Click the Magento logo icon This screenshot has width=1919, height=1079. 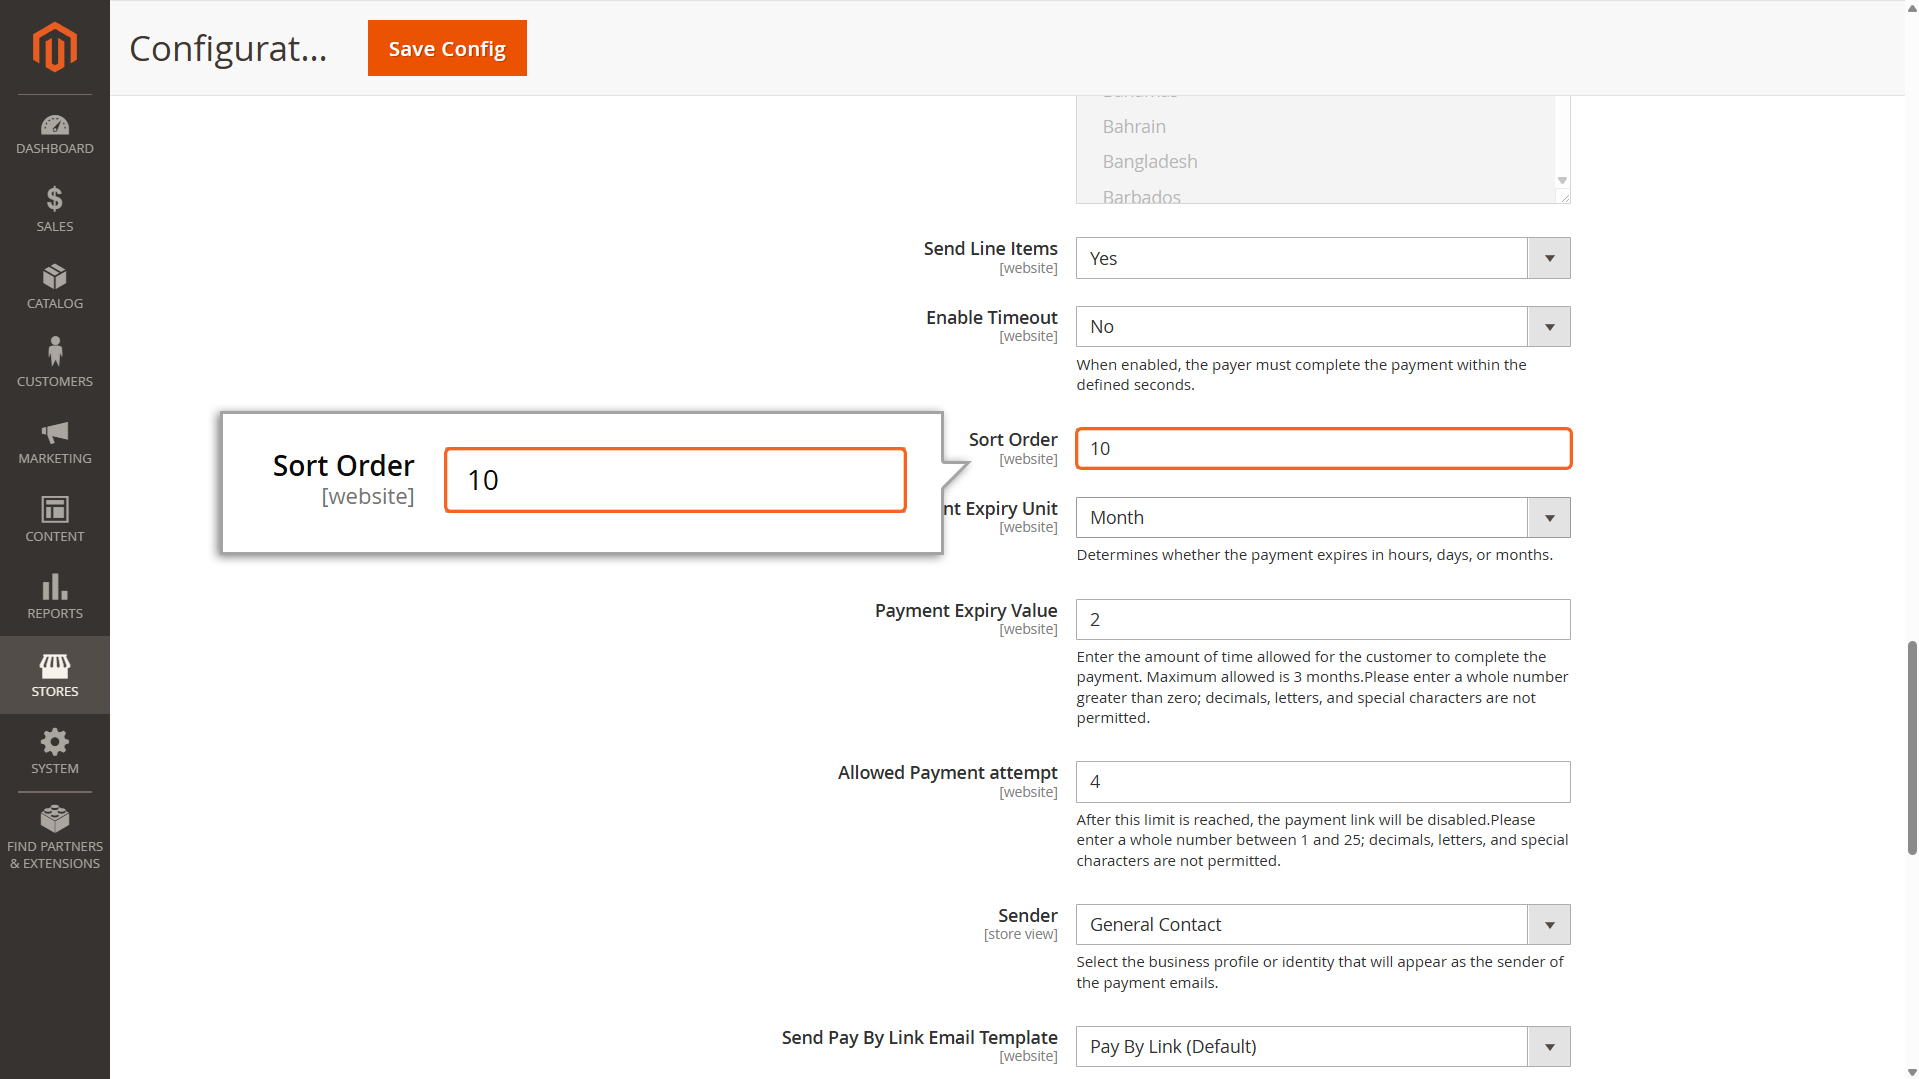pos(54,47)
